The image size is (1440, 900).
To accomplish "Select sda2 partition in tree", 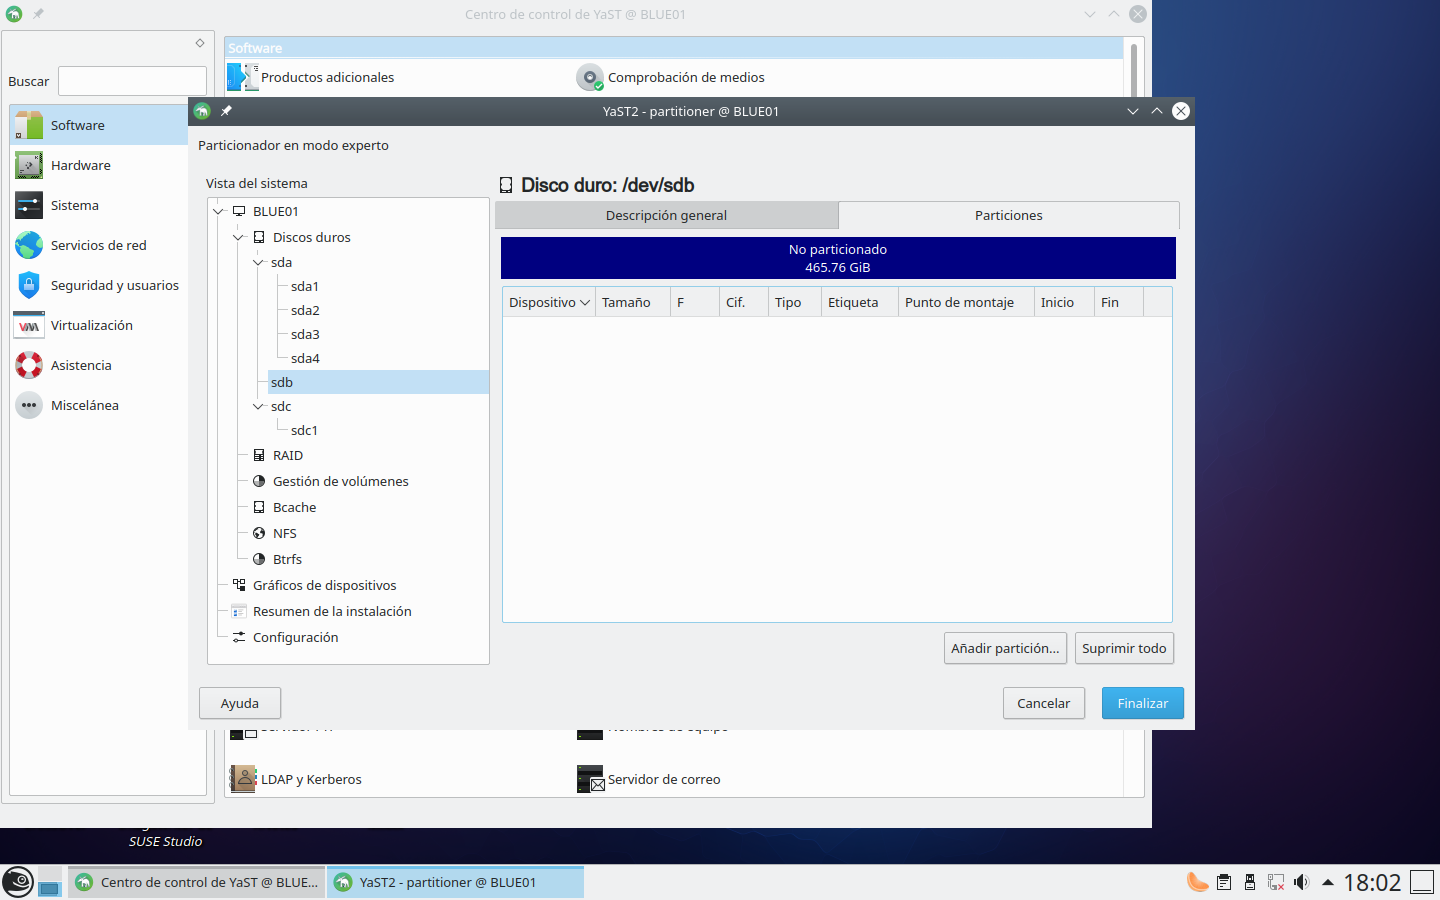I will pyautogui.click(x=305, y=310).
